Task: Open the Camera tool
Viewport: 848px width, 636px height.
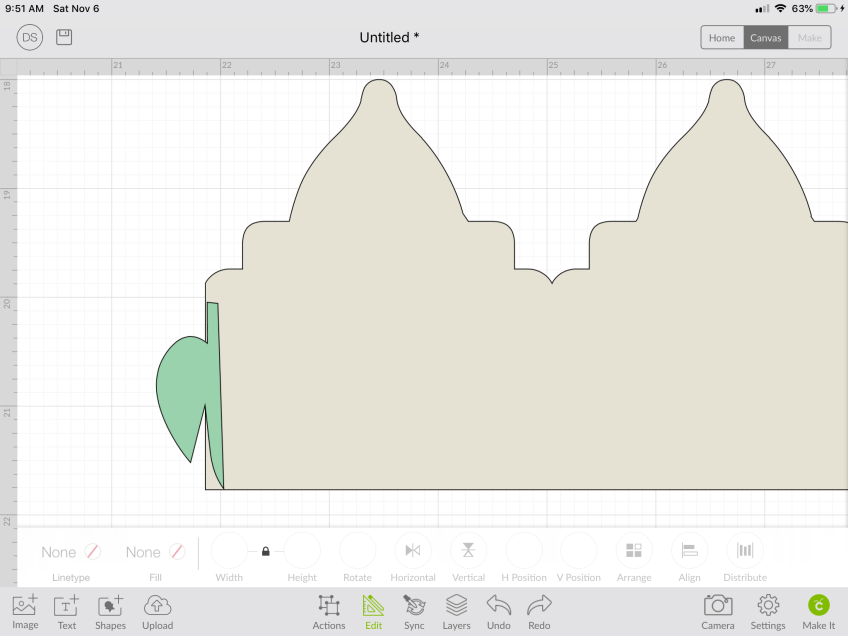Action: pyautogui.click(x=717, y=610)
